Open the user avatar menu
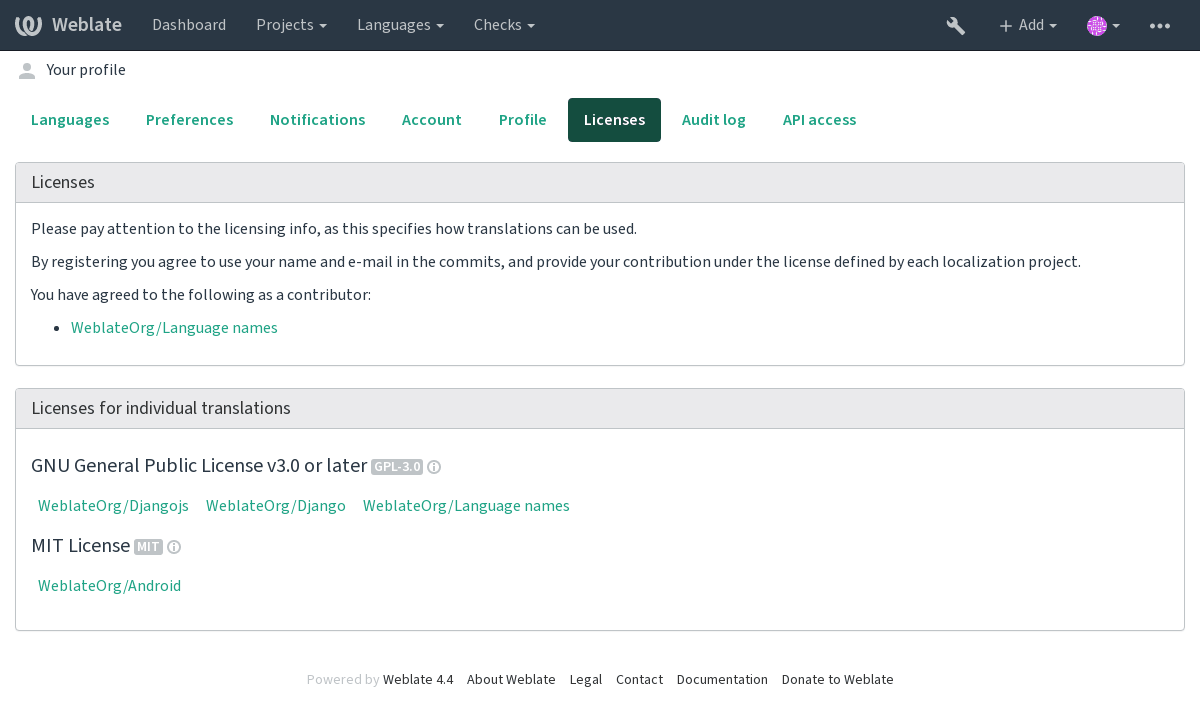Screen dimensions: 1200x713 [x=1103, y=26]
